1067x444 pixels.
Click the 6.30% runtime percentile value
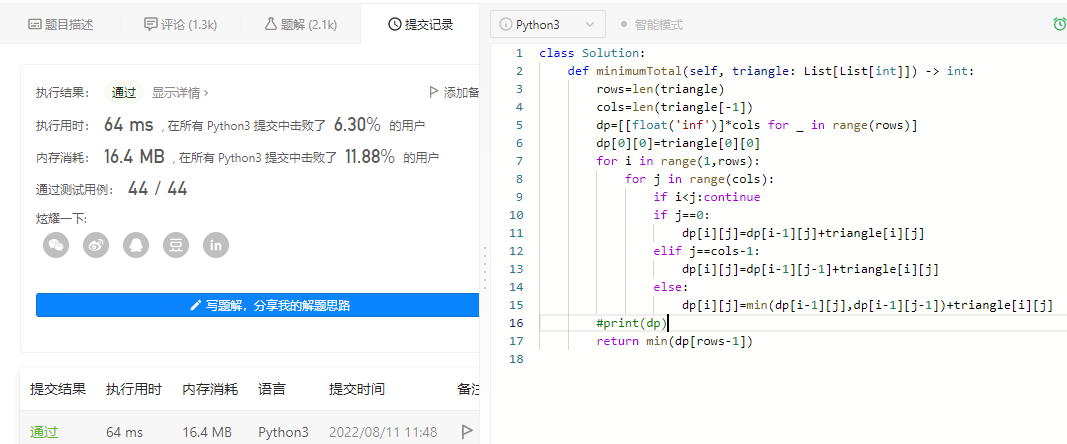pos(357,125)
